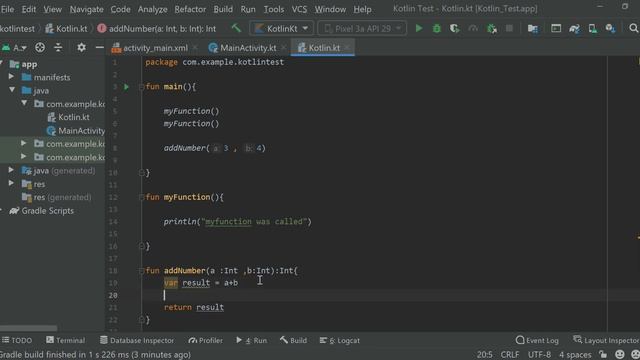Click the CRLF line separator indicator
This screenshot has height=360, width=640.
510,354
